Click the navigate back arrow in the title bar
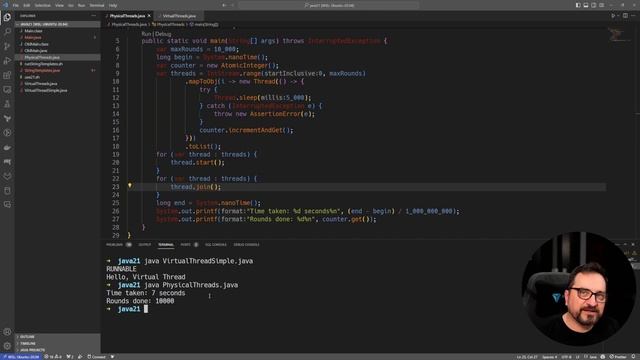This screenshot has width=640, height=360. 224,5
